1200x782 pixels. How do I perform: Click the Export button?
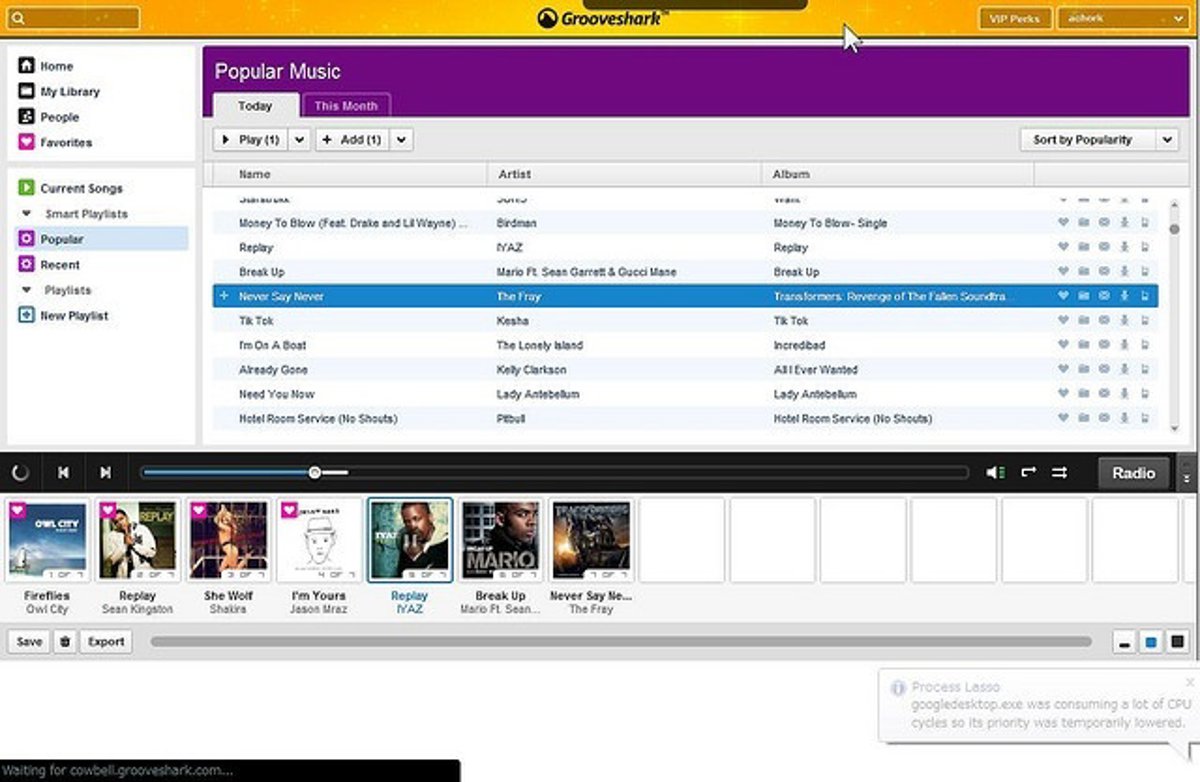[106, 641]
